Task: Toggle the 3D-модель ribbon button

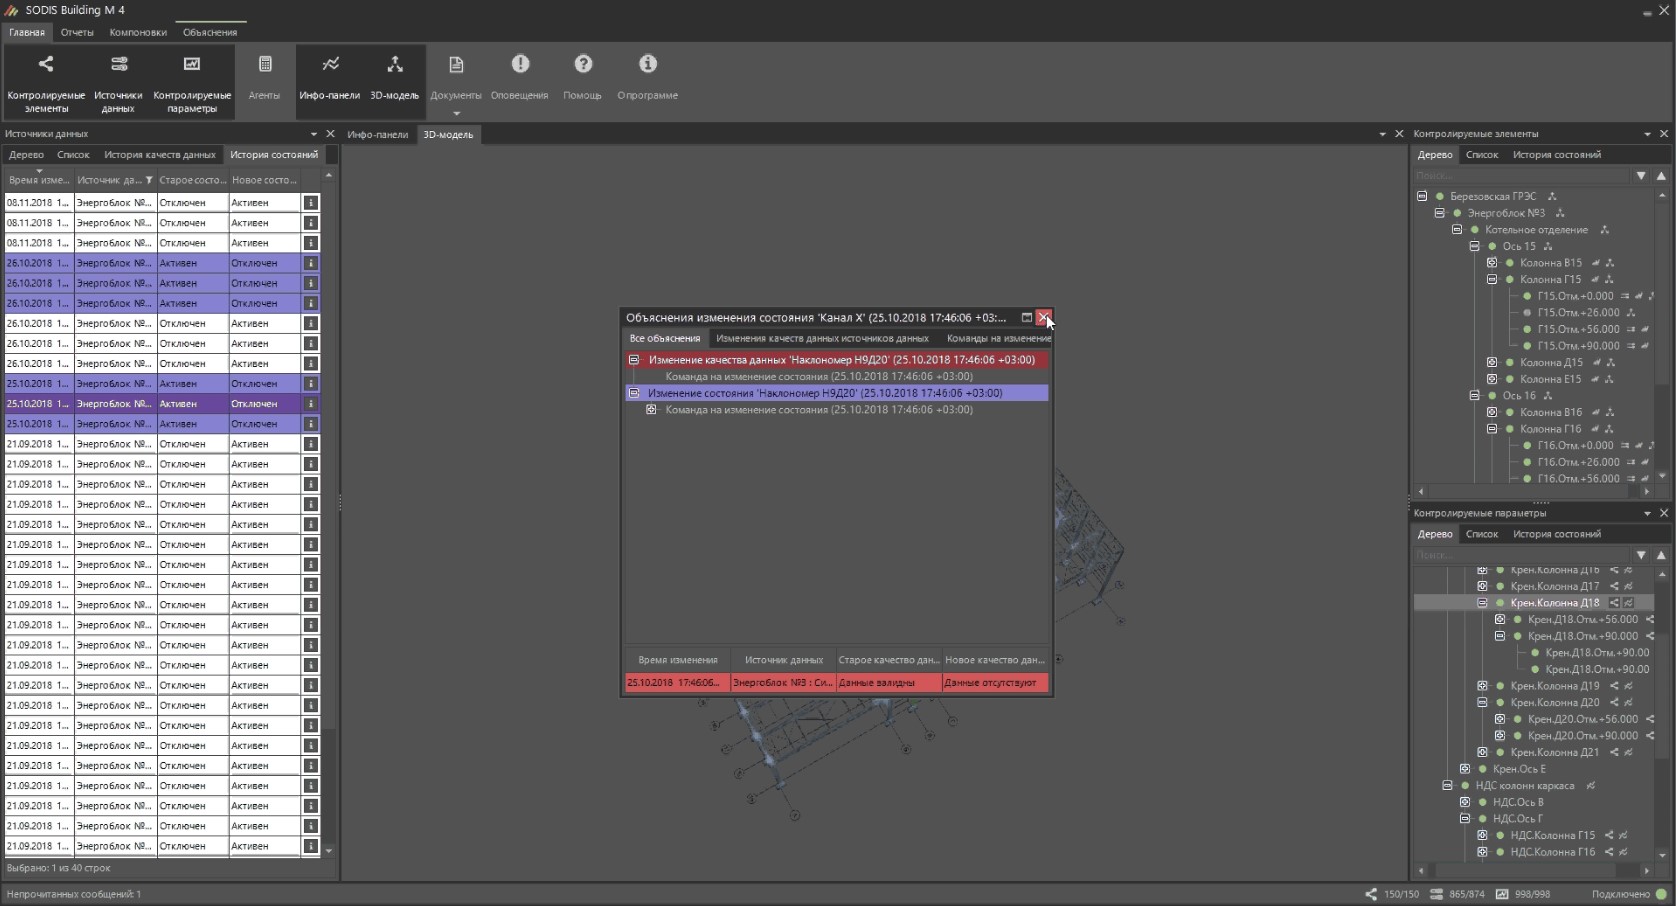Action: point(395,77)
